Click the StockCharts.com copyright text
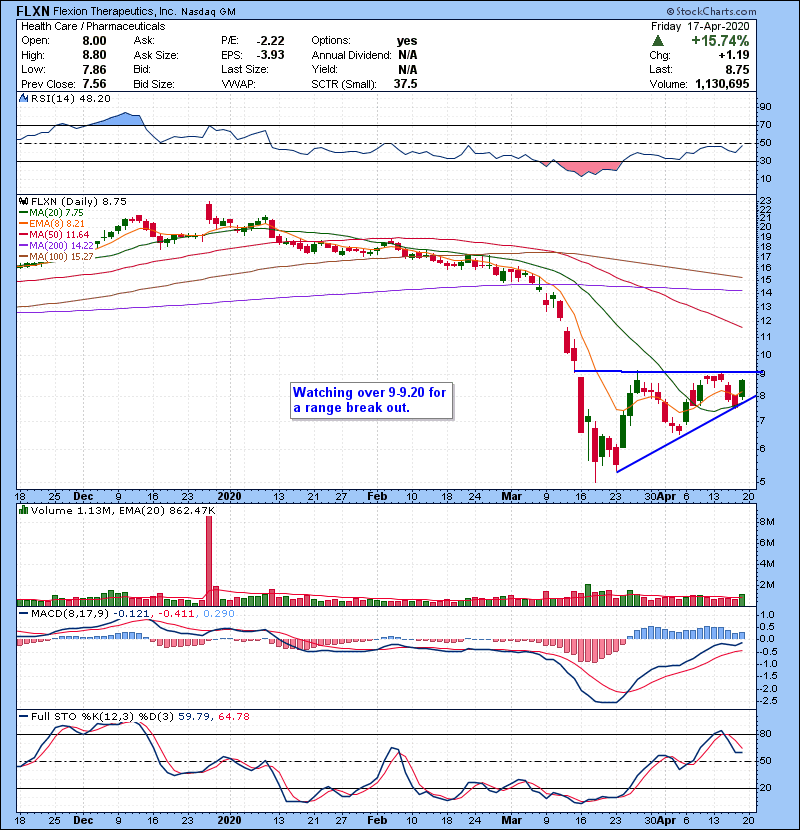800x830 pixels. [712, 11]
